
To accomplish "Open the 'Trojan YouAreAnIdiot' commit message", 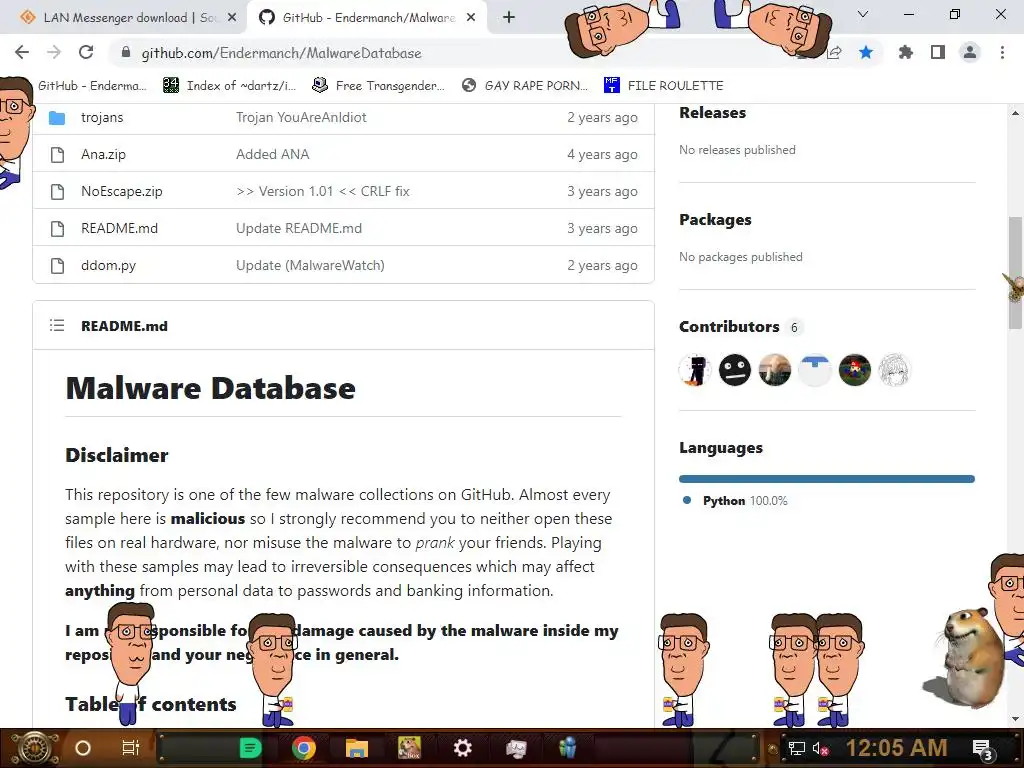I will pyautogui.click(x=301, y=118).
